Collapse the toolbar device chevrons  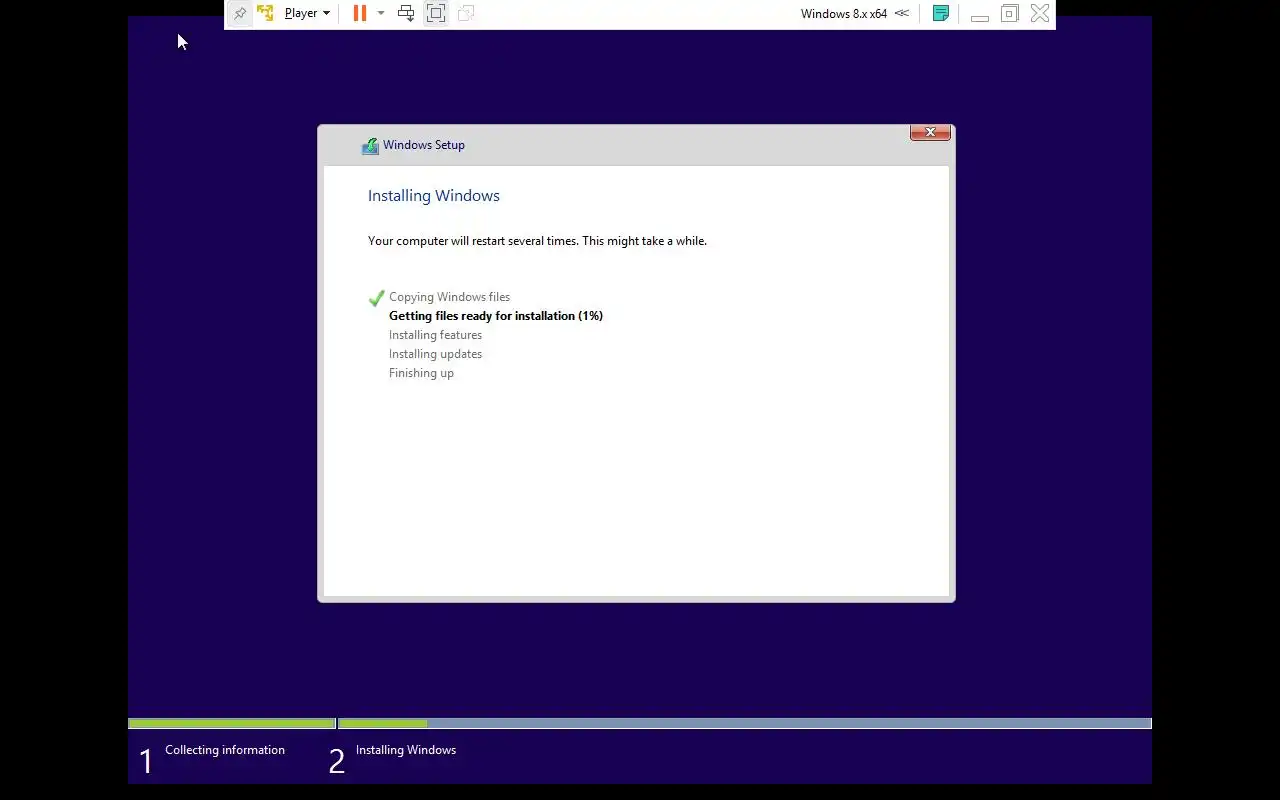point(902,13)
